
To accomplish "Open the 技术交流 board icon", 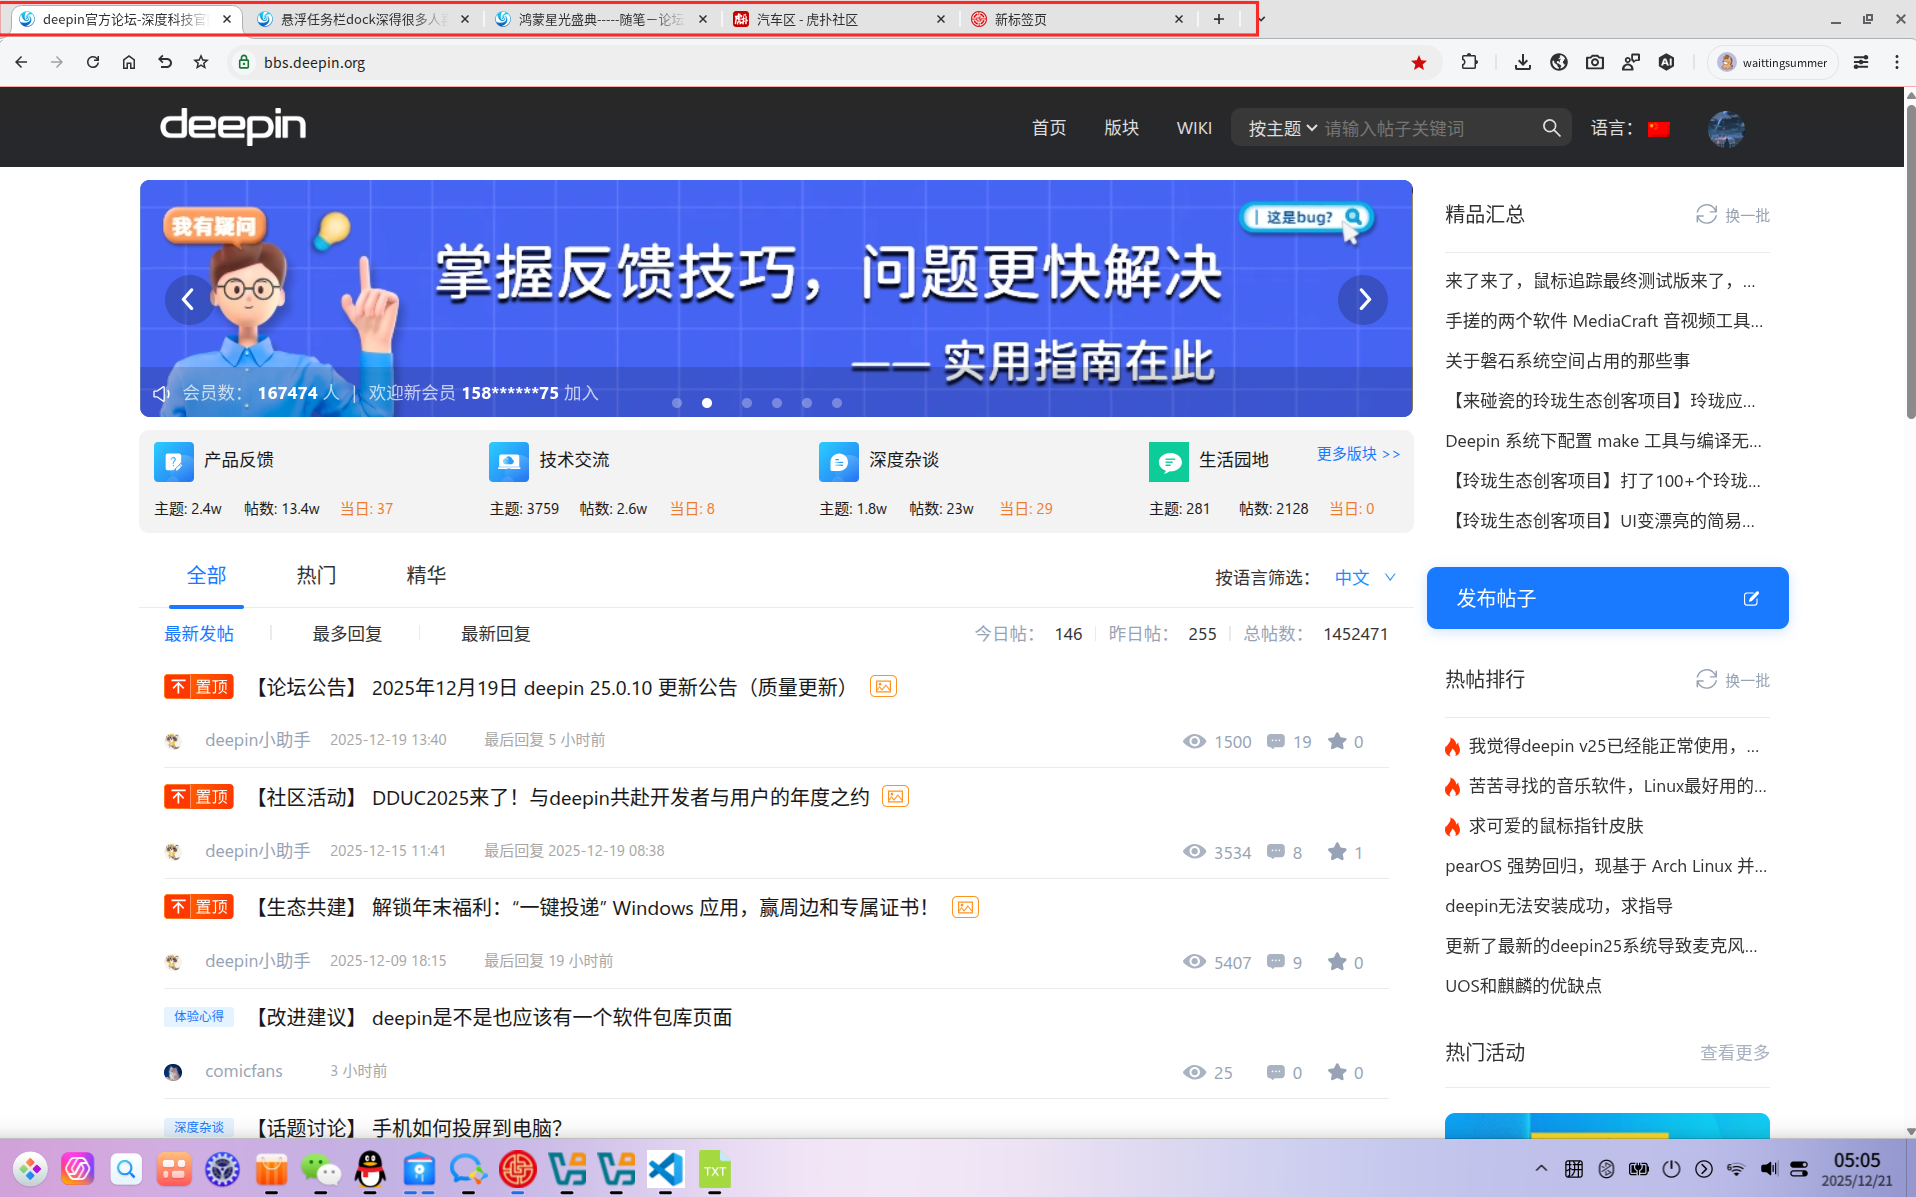I will (509, 461).
